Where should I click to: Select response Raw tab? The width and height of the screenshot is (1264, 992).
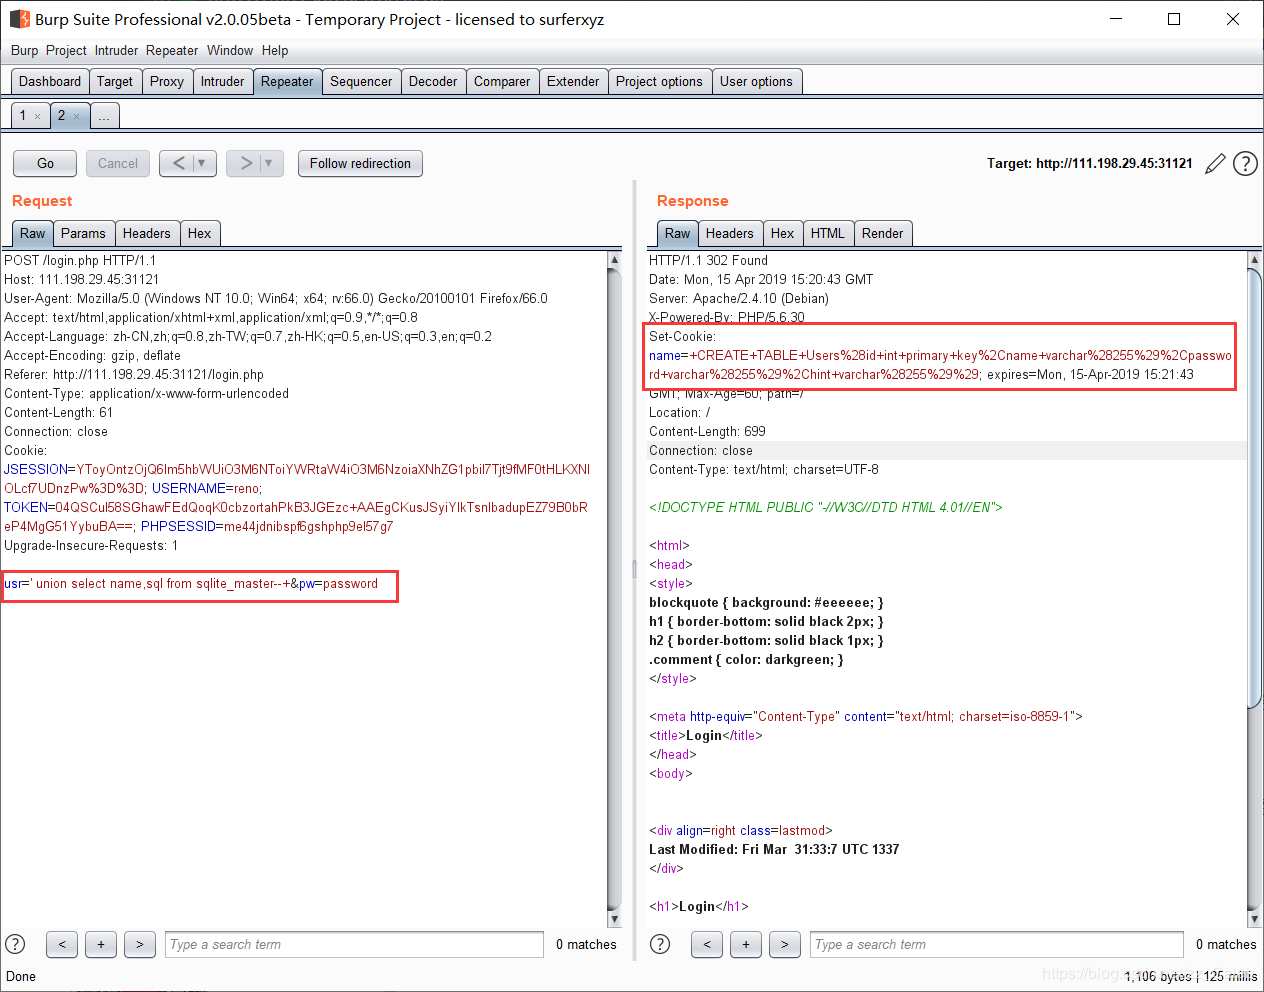coord(678,233)
